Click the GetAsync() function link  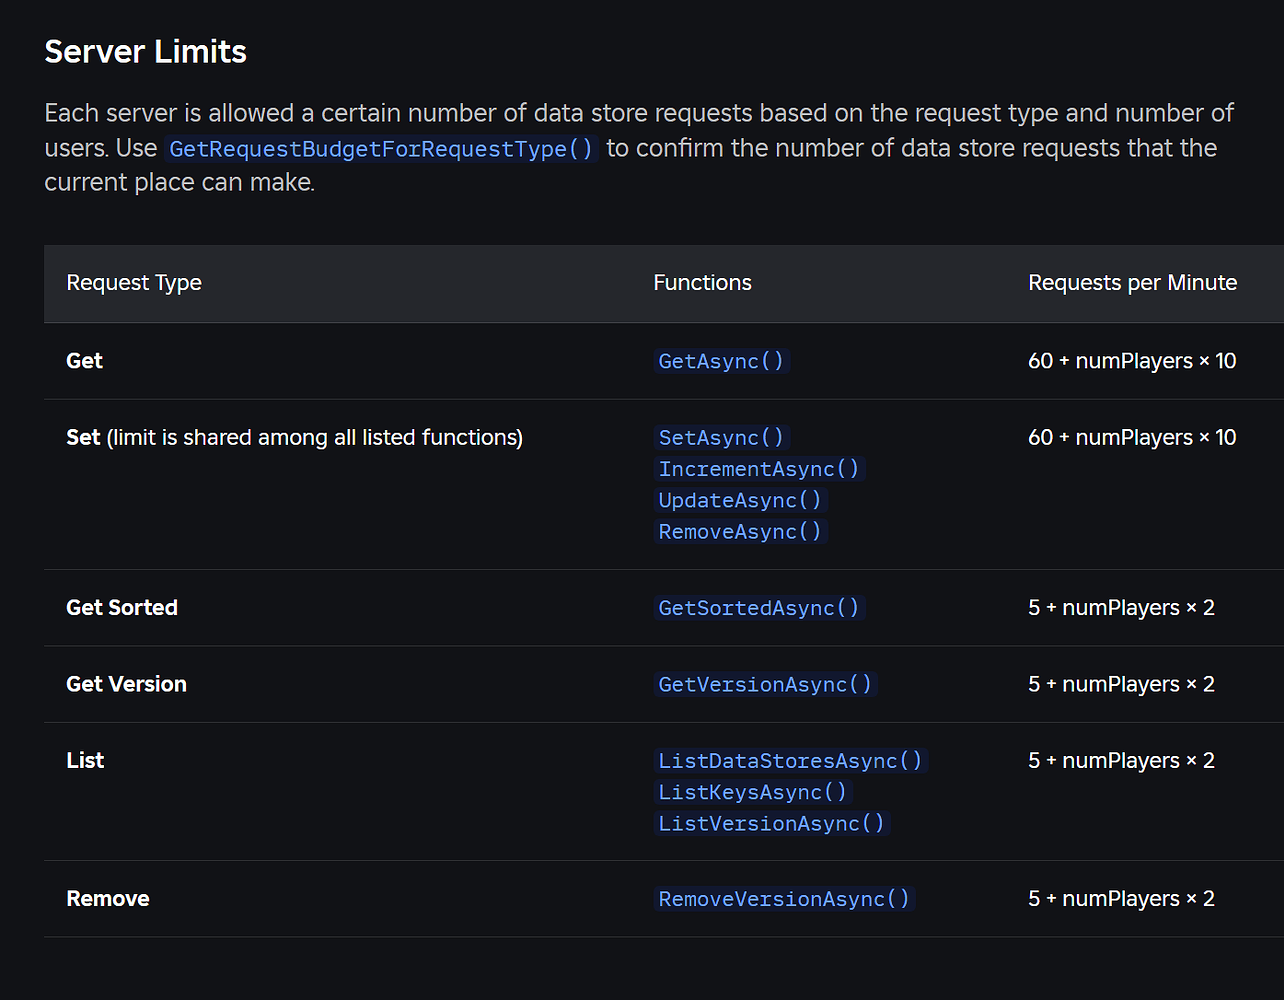pos(721,361)
